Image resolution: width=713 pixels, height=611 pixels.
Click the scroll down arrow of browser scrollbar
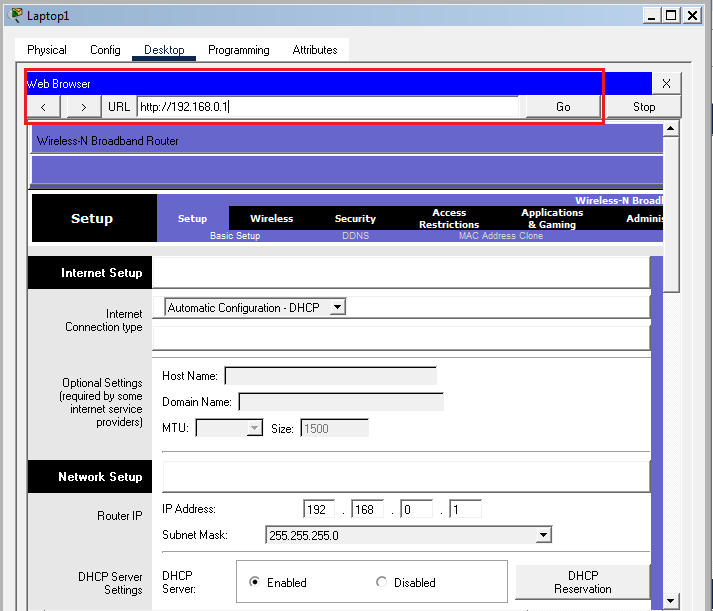(x=671, y=601)
